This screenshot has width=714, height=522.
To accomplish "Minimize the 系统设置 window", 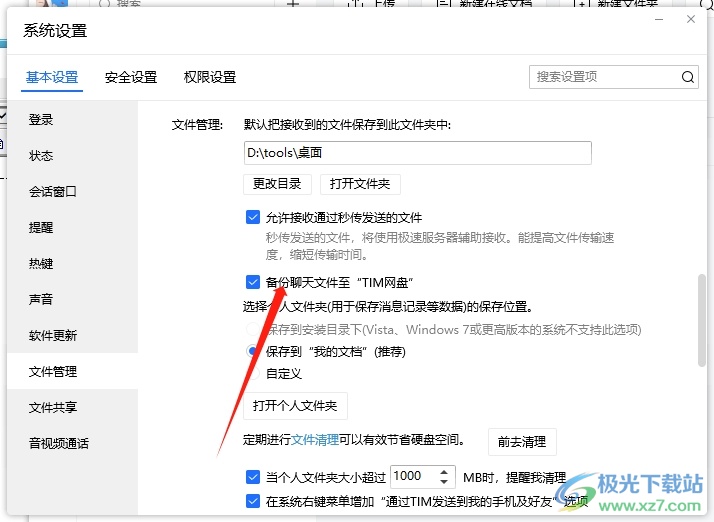I will 658,19.
